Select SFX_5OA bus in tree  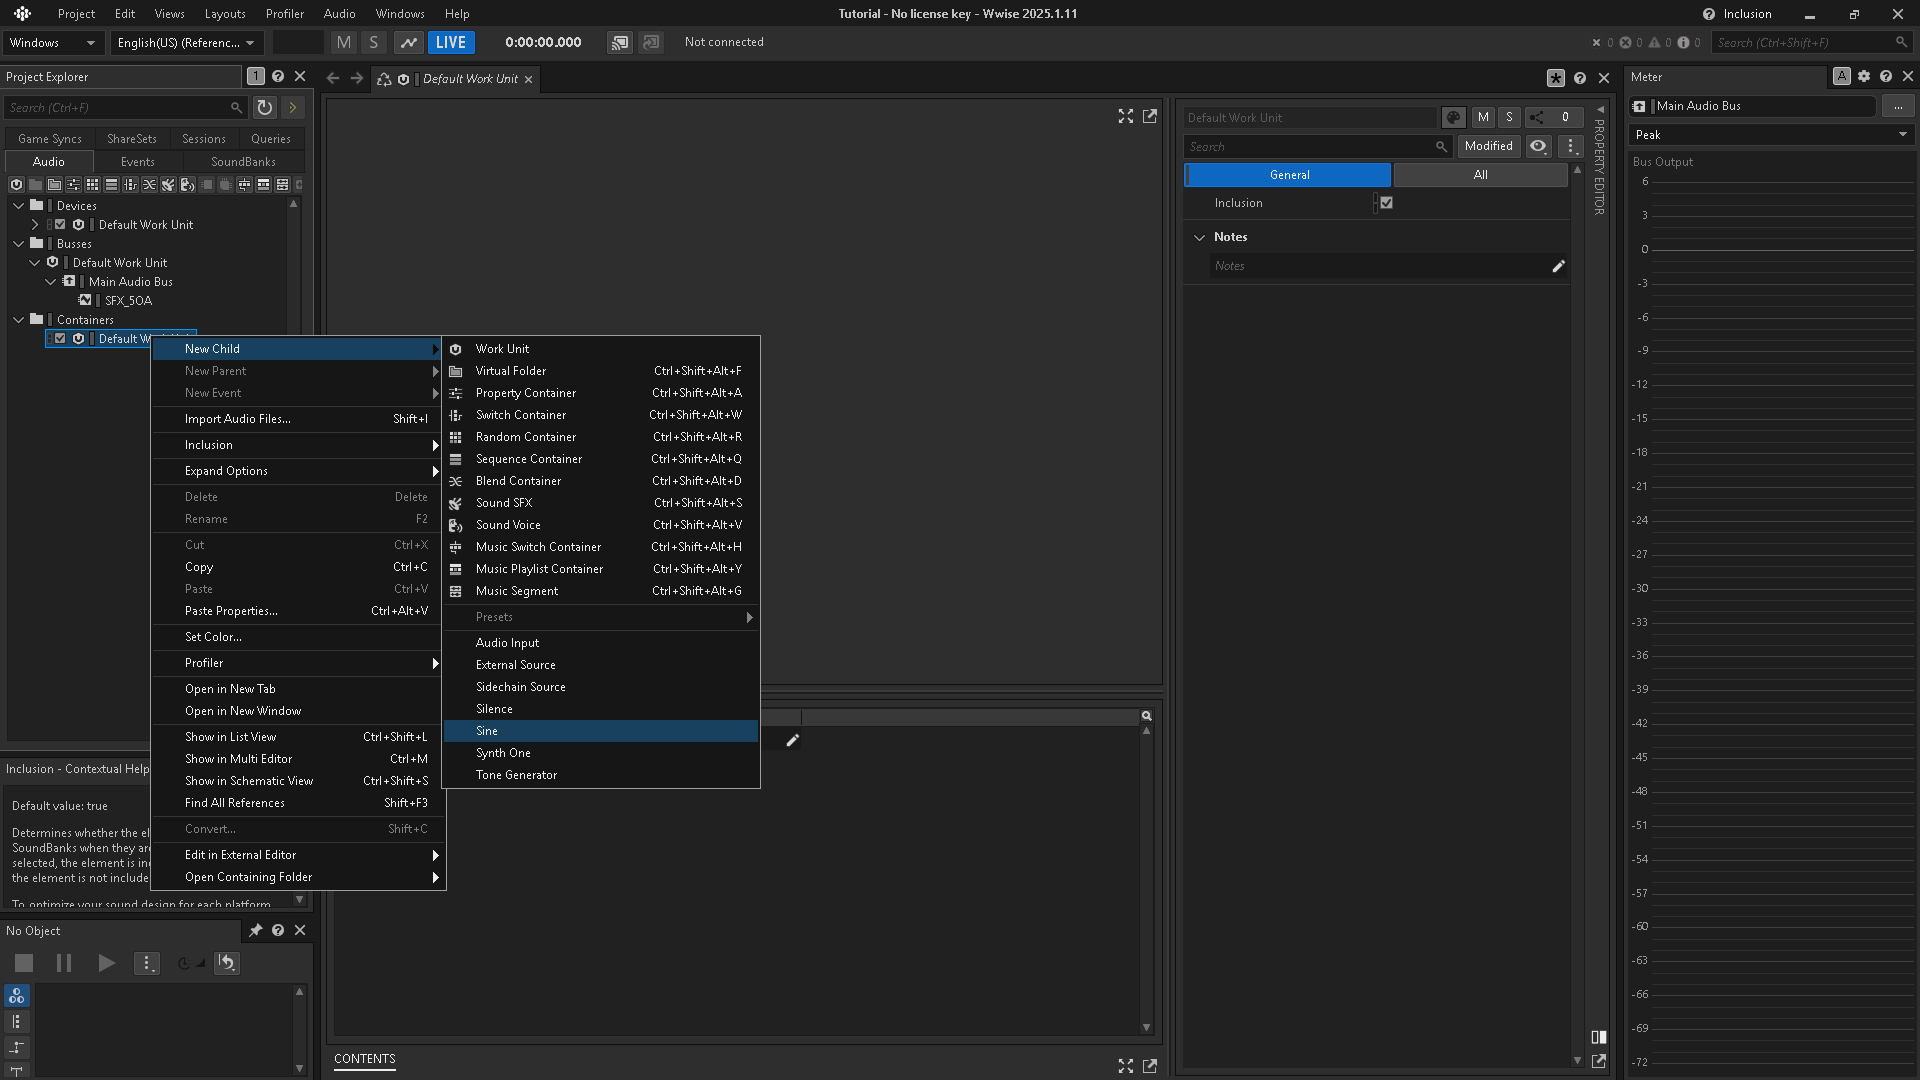[x=128, y=301]
